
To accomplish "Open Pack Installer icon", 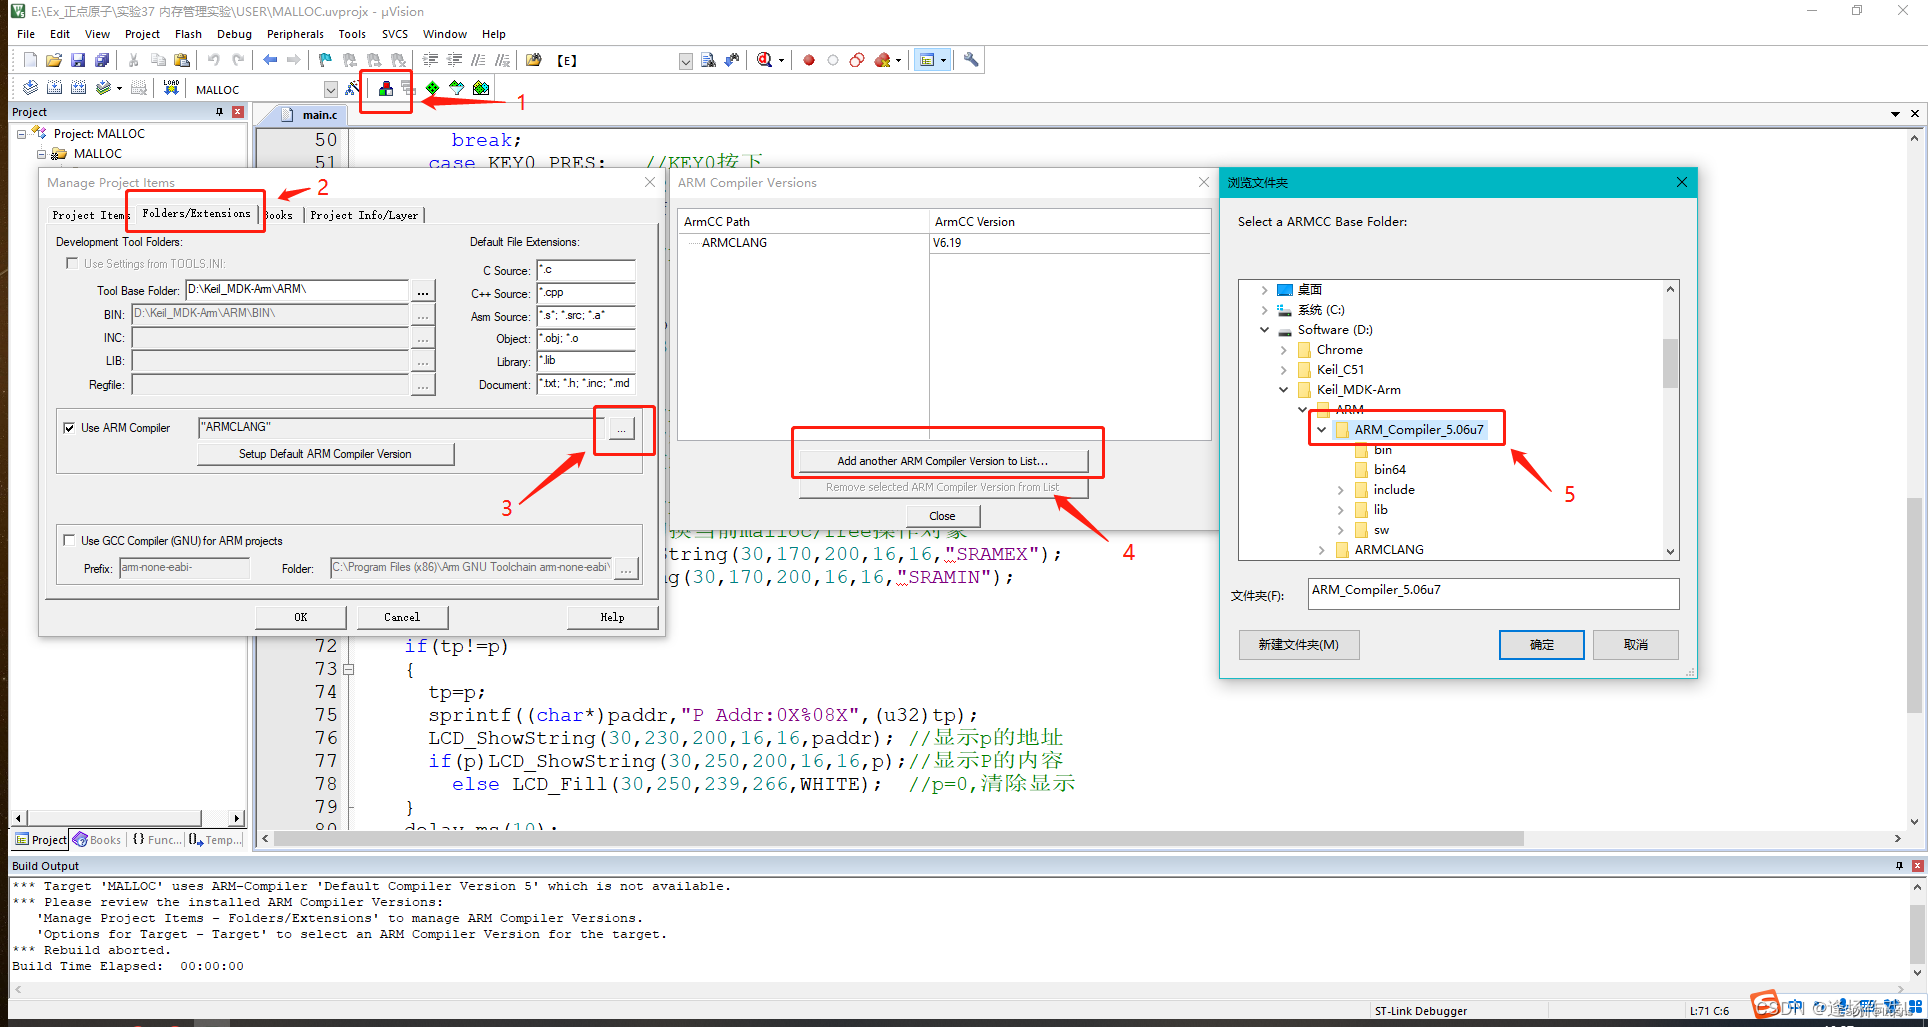I will (x=481, y=89).
